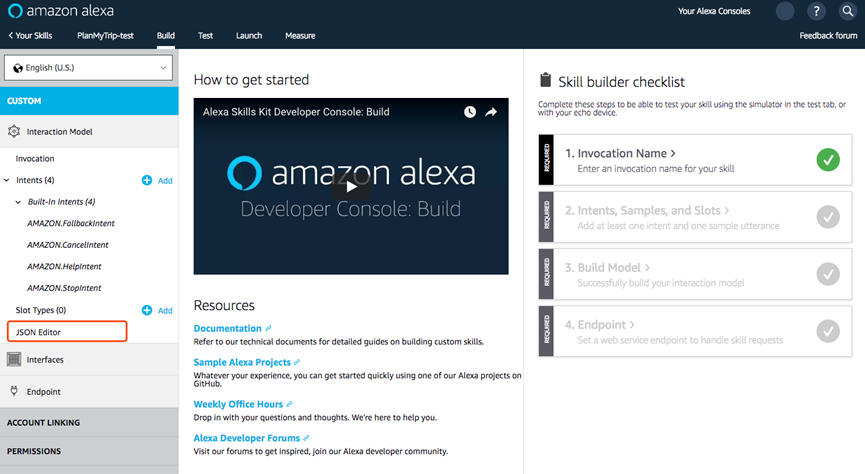
Task: Go back to Your Skills
Action: click(x=30, y=35)
